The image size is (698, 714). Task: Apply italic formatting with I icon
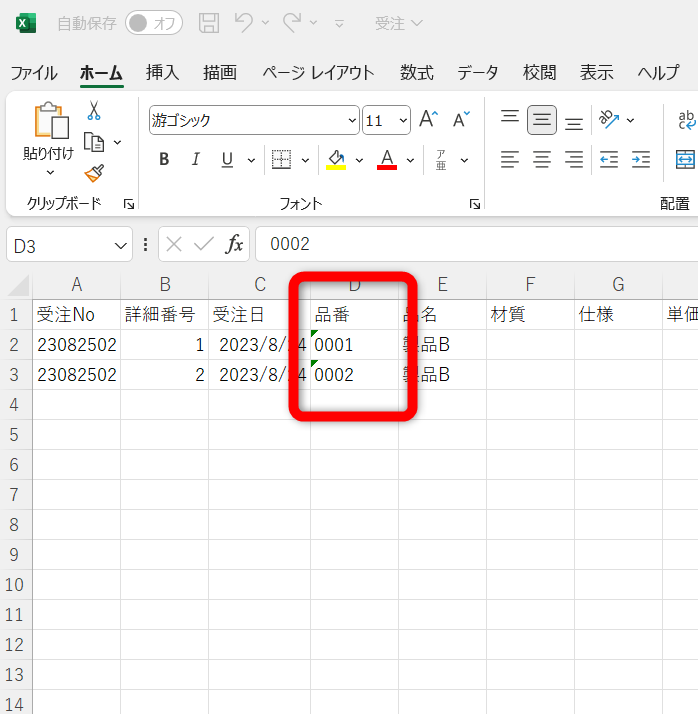point(196,159)
